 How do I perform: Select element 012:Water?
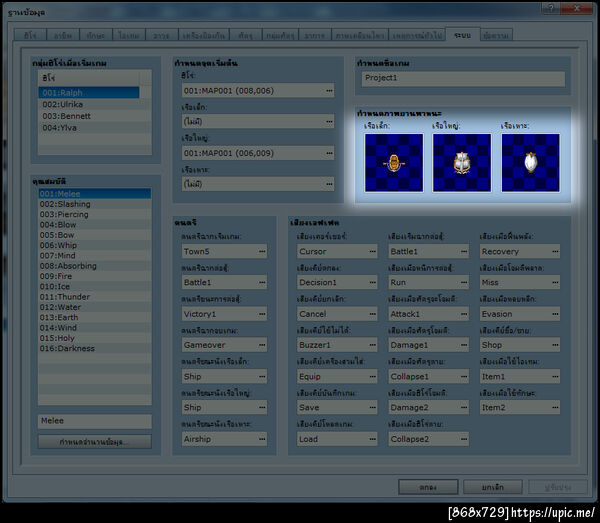pyautogui.click(x=95, y=307)
